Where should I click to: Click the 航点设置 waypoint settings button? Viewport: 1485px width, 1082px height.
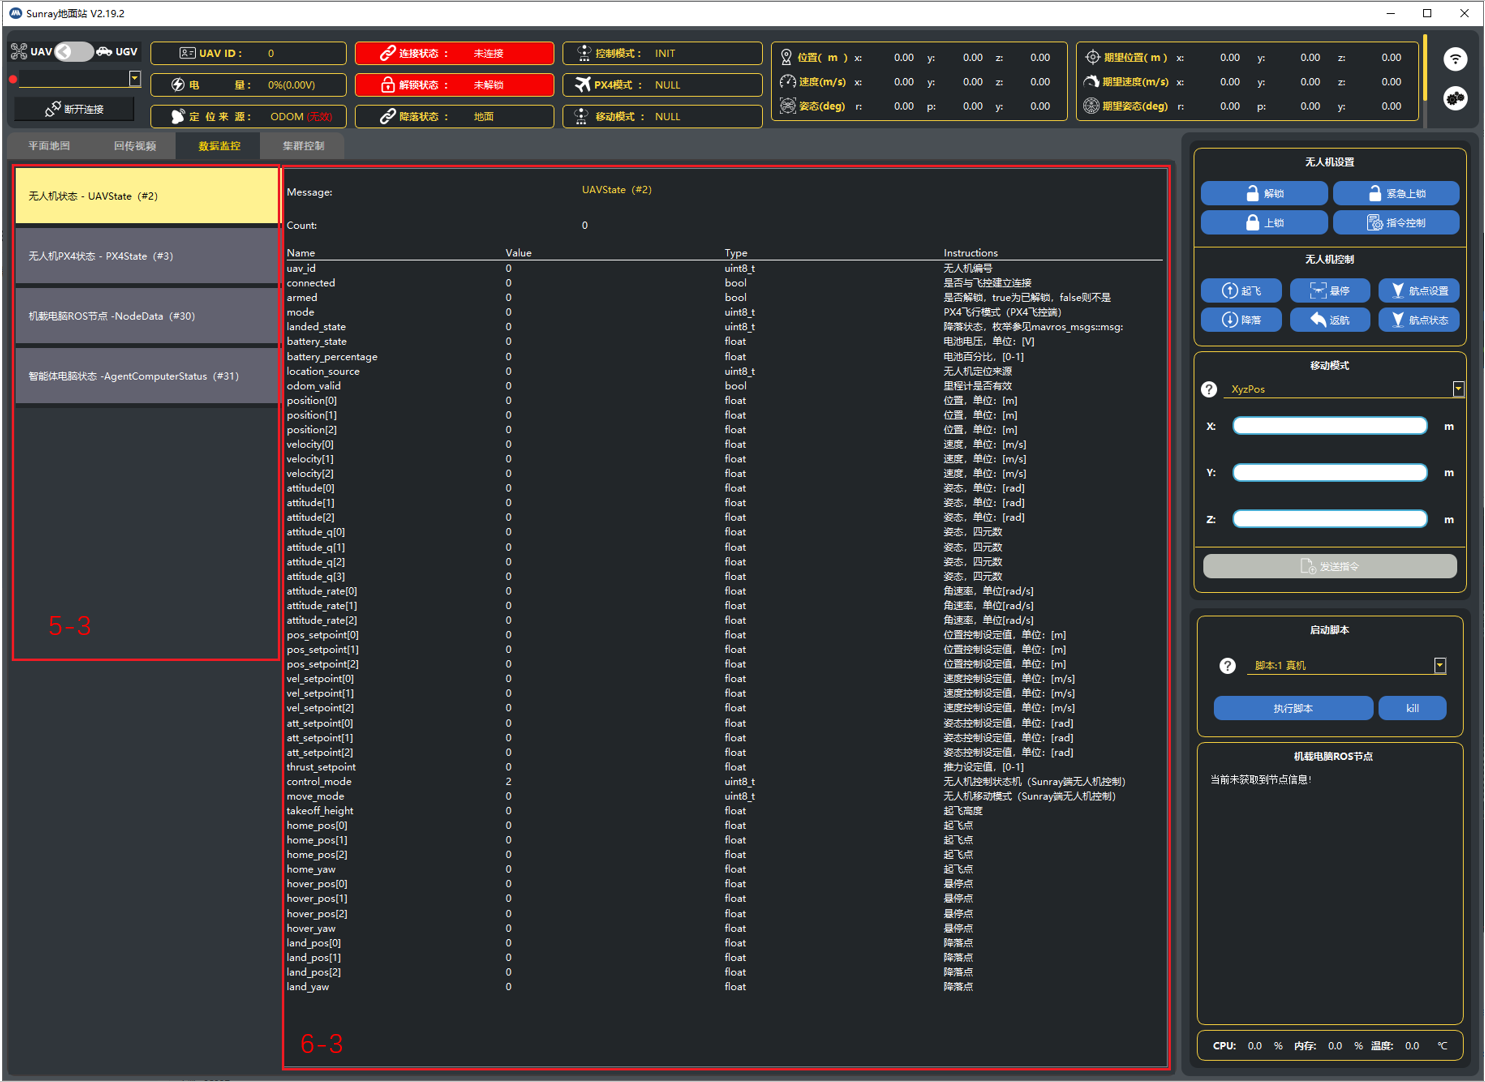click(1419, 291)
